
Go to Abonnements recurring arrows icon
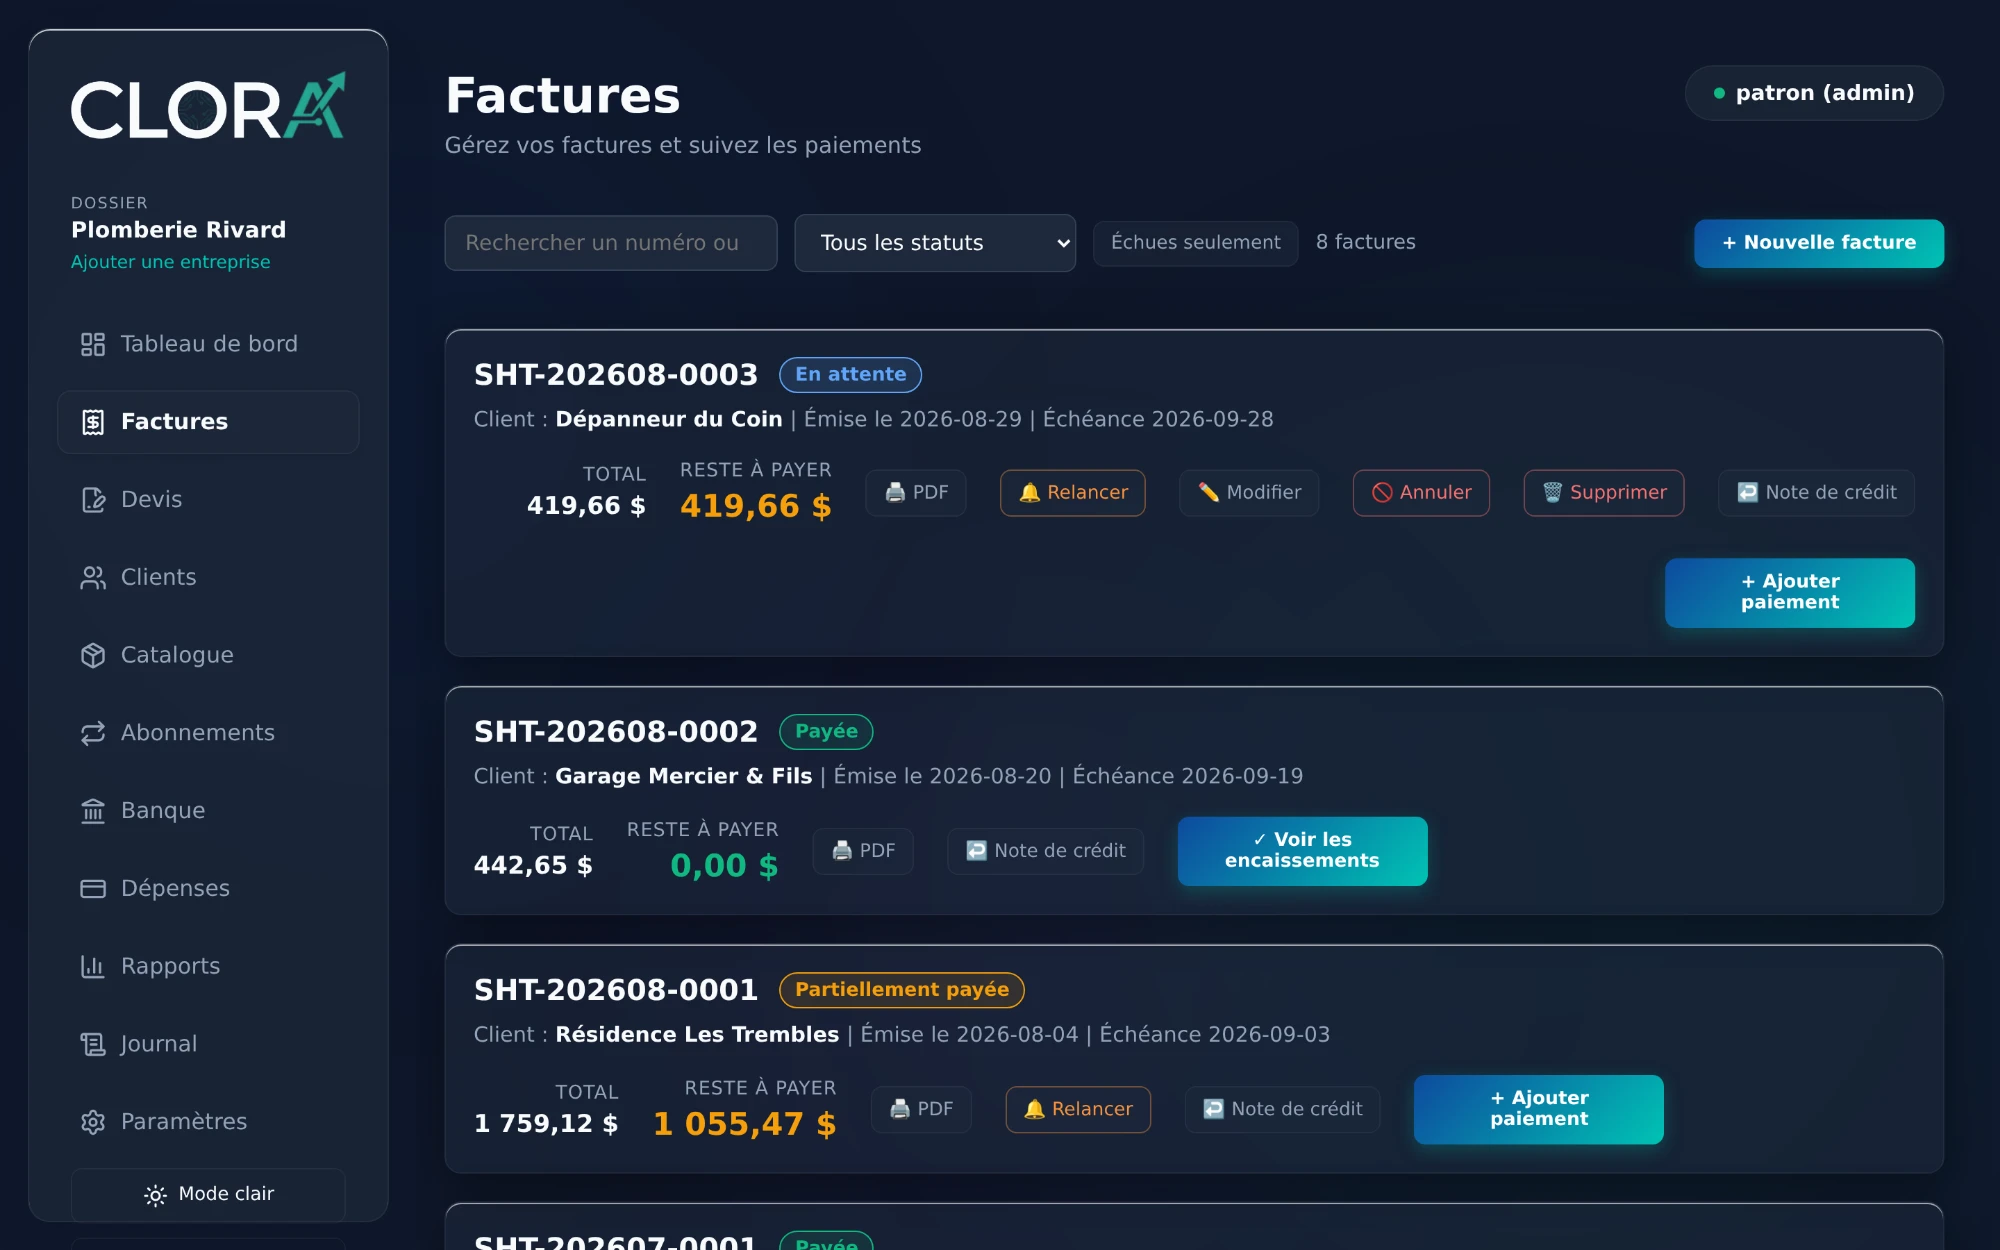[x=93, y=733]
